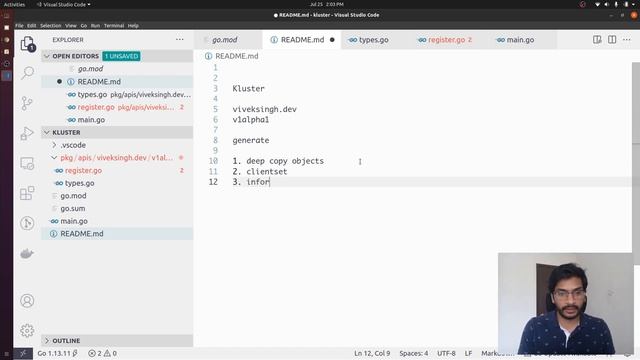Viewport: 640px width, 360px height.
Task: Open the Remote Explorer view
Action: [x=27, y=163]
